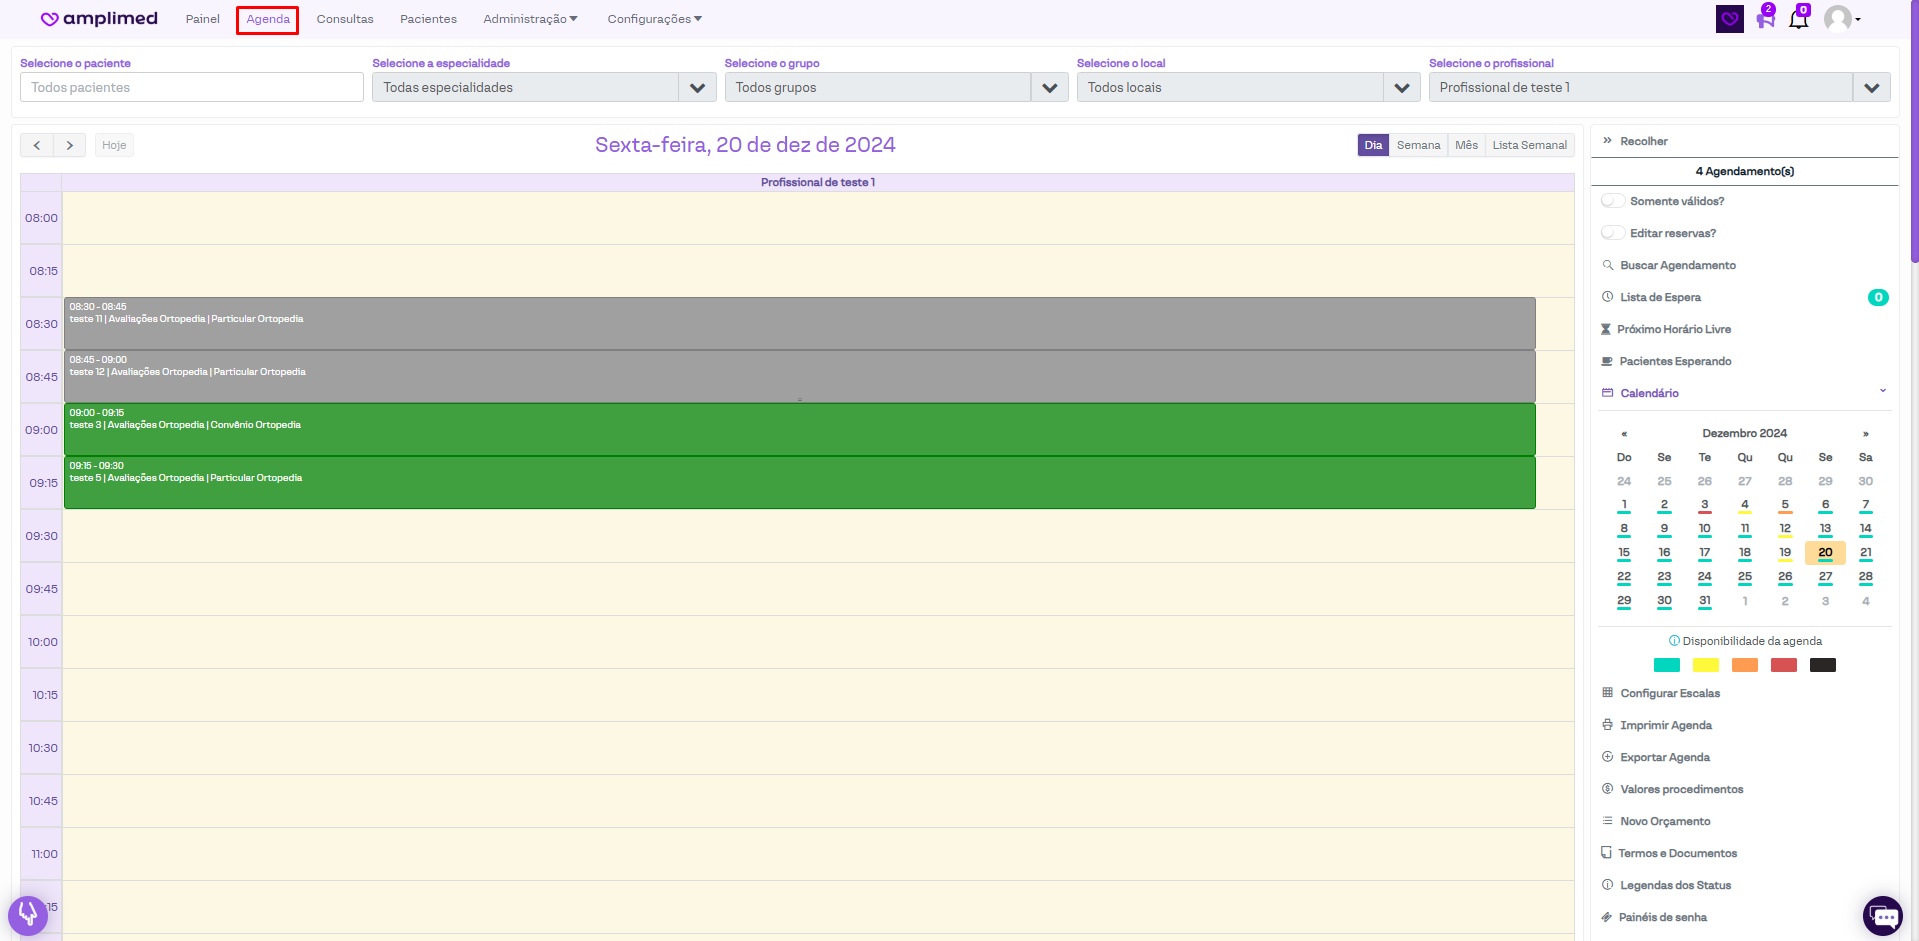Click the Imprimir Agenda printer icon
Image resolution: width=1919 pixels, height=941 pixels.
[x=1607, y=725]
